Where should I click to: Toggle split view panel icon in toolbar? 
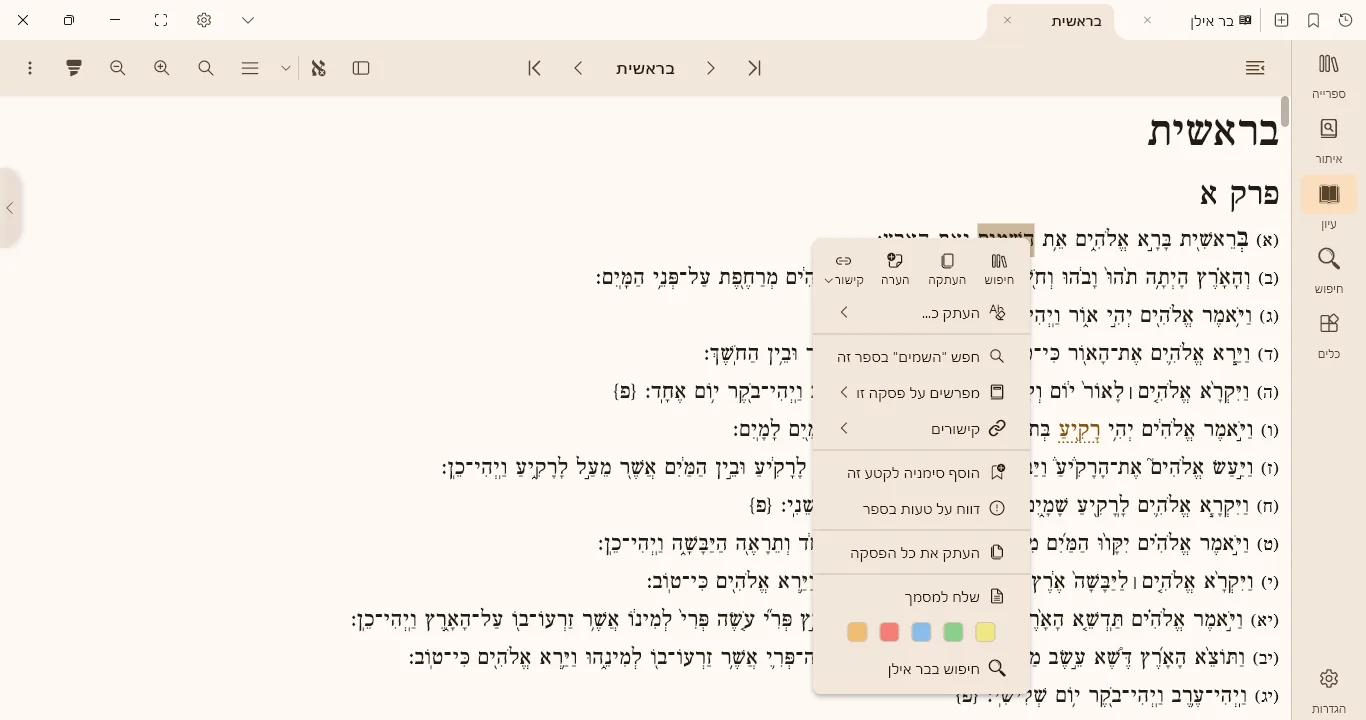pyautogui.click(x=362, y=68)
